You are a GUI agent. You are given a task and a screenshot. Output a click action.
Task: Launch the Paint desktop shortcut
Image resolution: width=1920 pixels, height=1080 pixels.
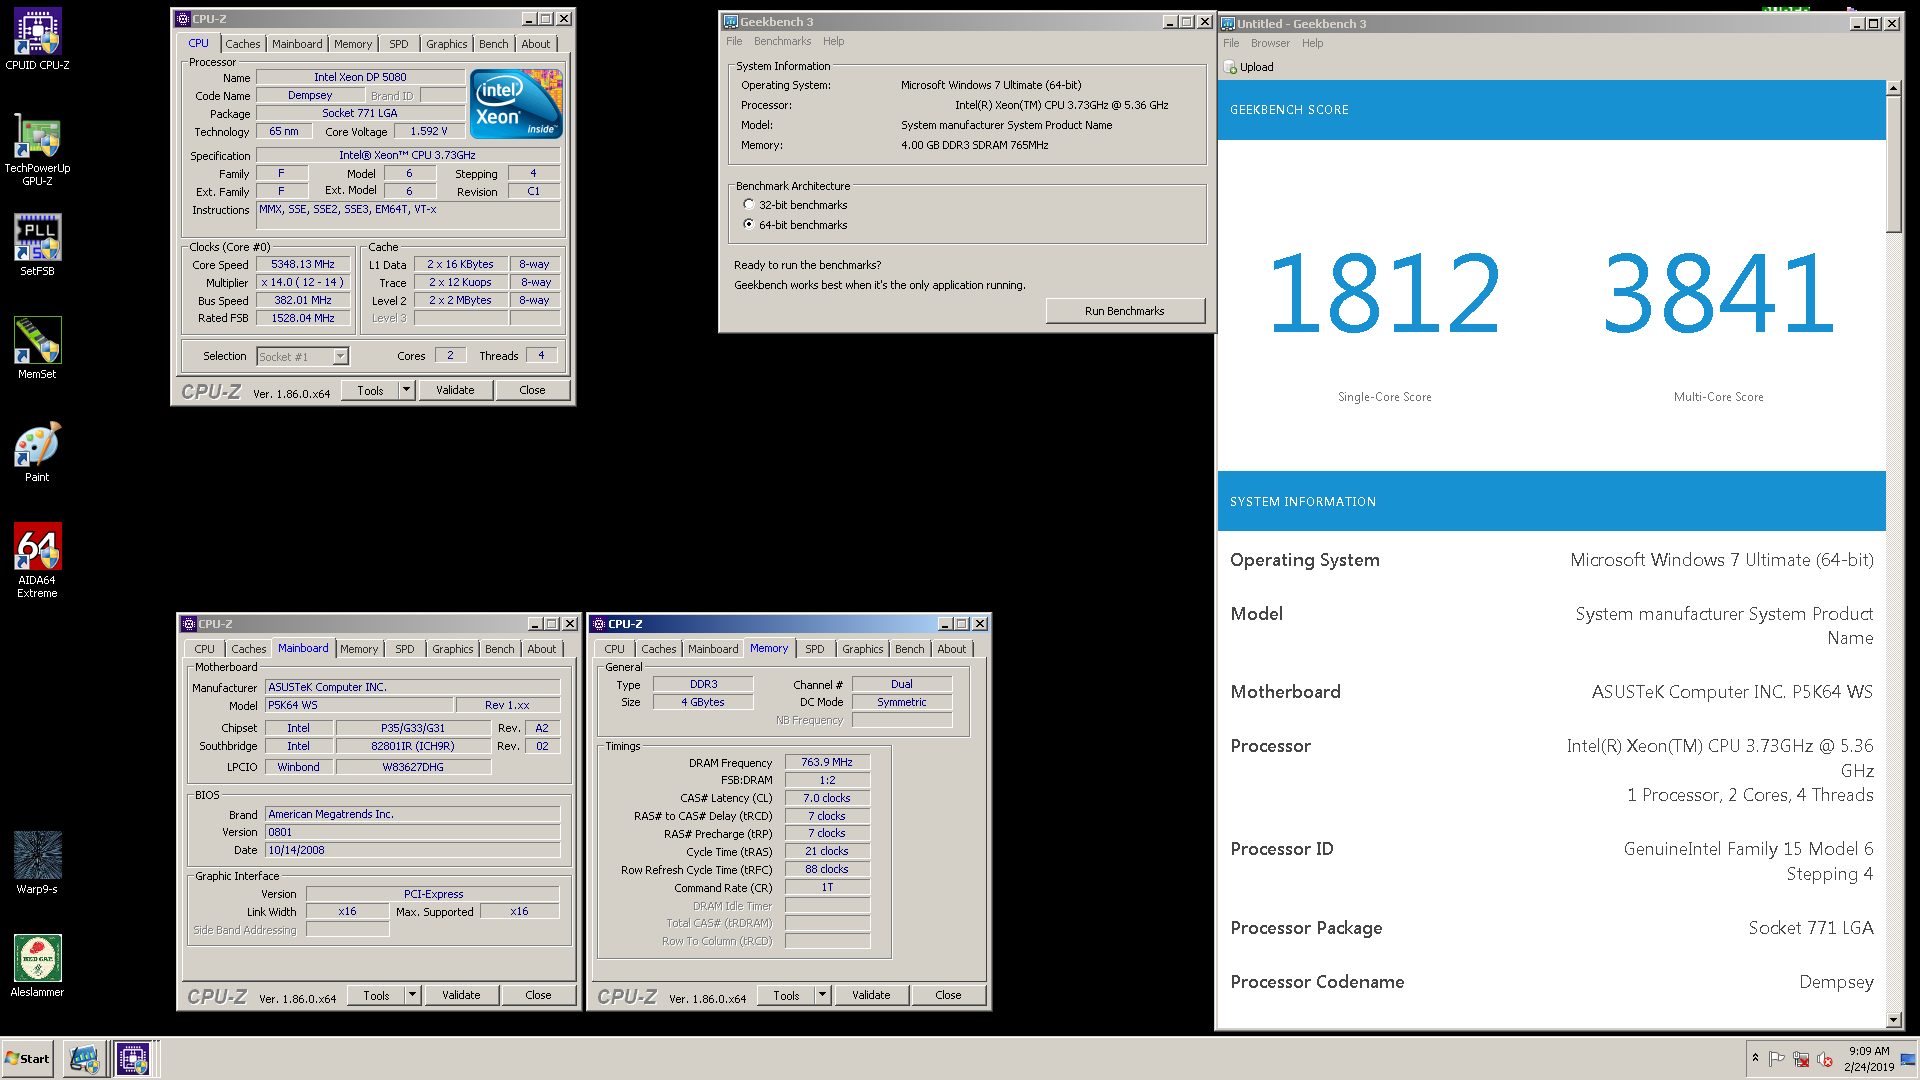37,451
